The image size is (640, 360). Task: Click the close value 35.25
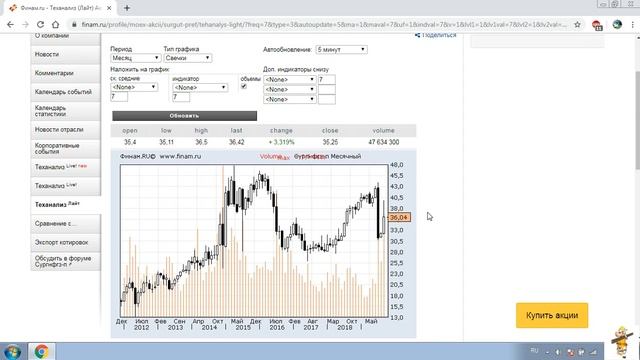pyautogui.click(x=330, y=142)
